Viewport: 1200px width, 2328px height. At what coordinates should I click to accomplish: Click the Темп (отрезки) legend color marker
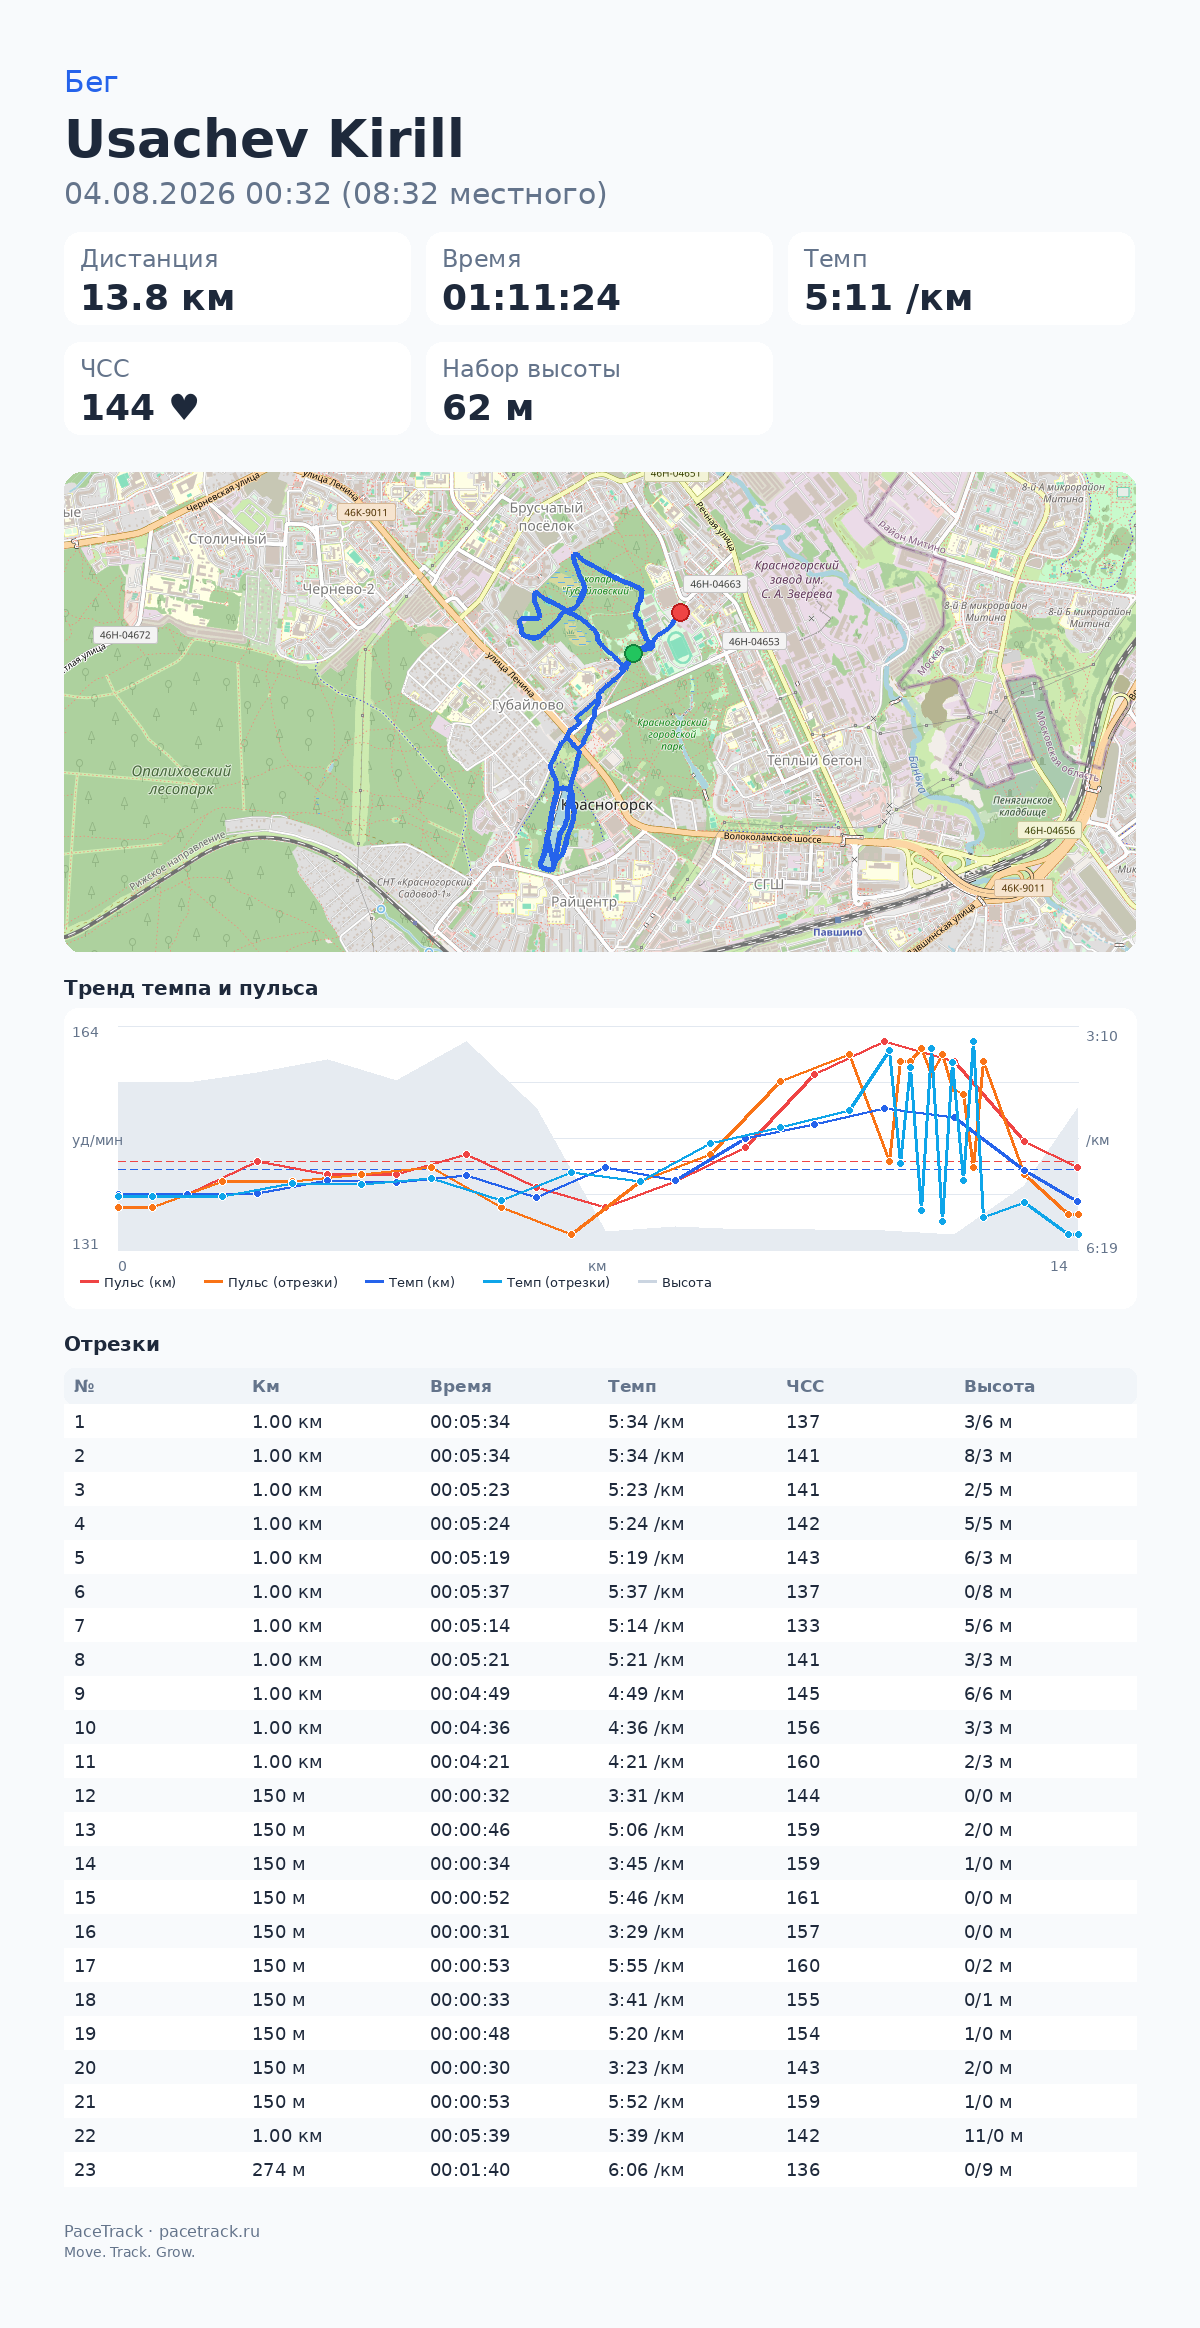click(x=492, y=1282)
